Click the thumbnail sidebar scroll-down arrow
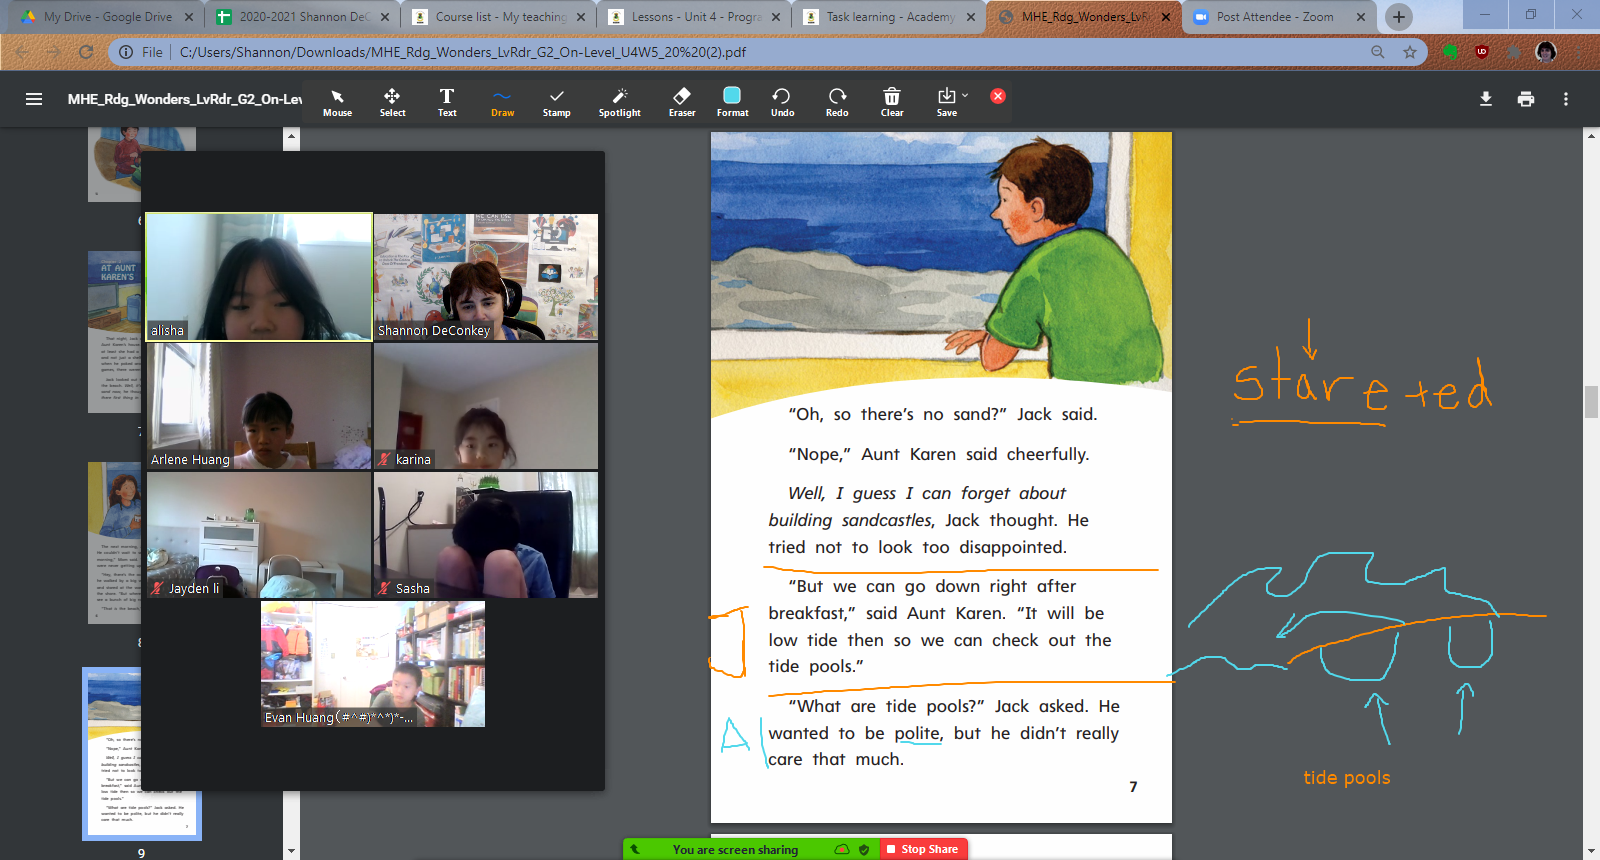The height and width of the screenshot is (860, 1600). tap(291, 851)
